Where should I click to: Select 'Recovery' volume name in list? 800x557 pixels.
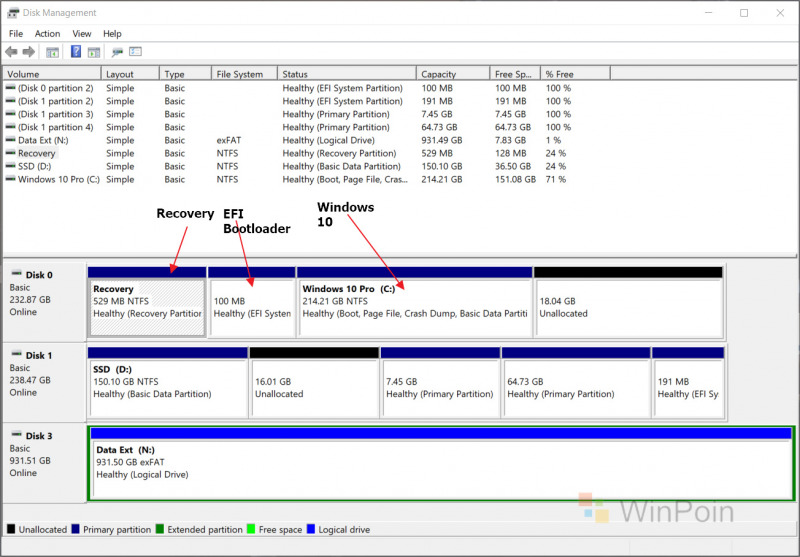[36, 153]
